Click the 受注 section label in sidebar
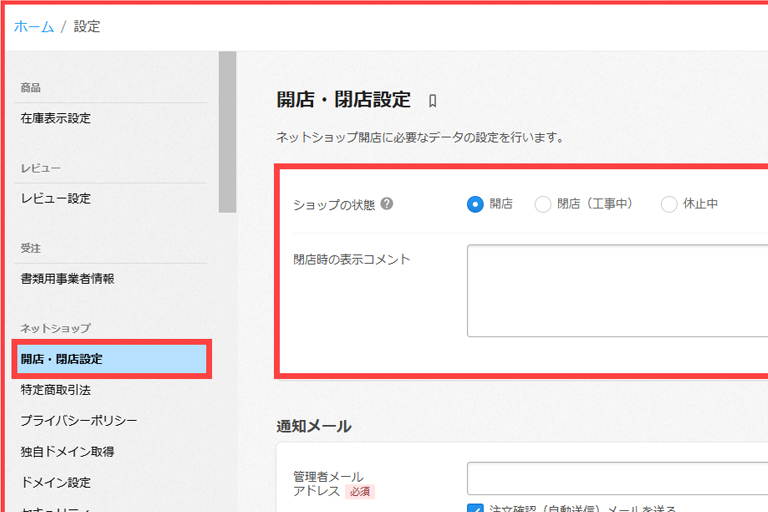Viewport: 768px width, 512px height. (30, 248)
